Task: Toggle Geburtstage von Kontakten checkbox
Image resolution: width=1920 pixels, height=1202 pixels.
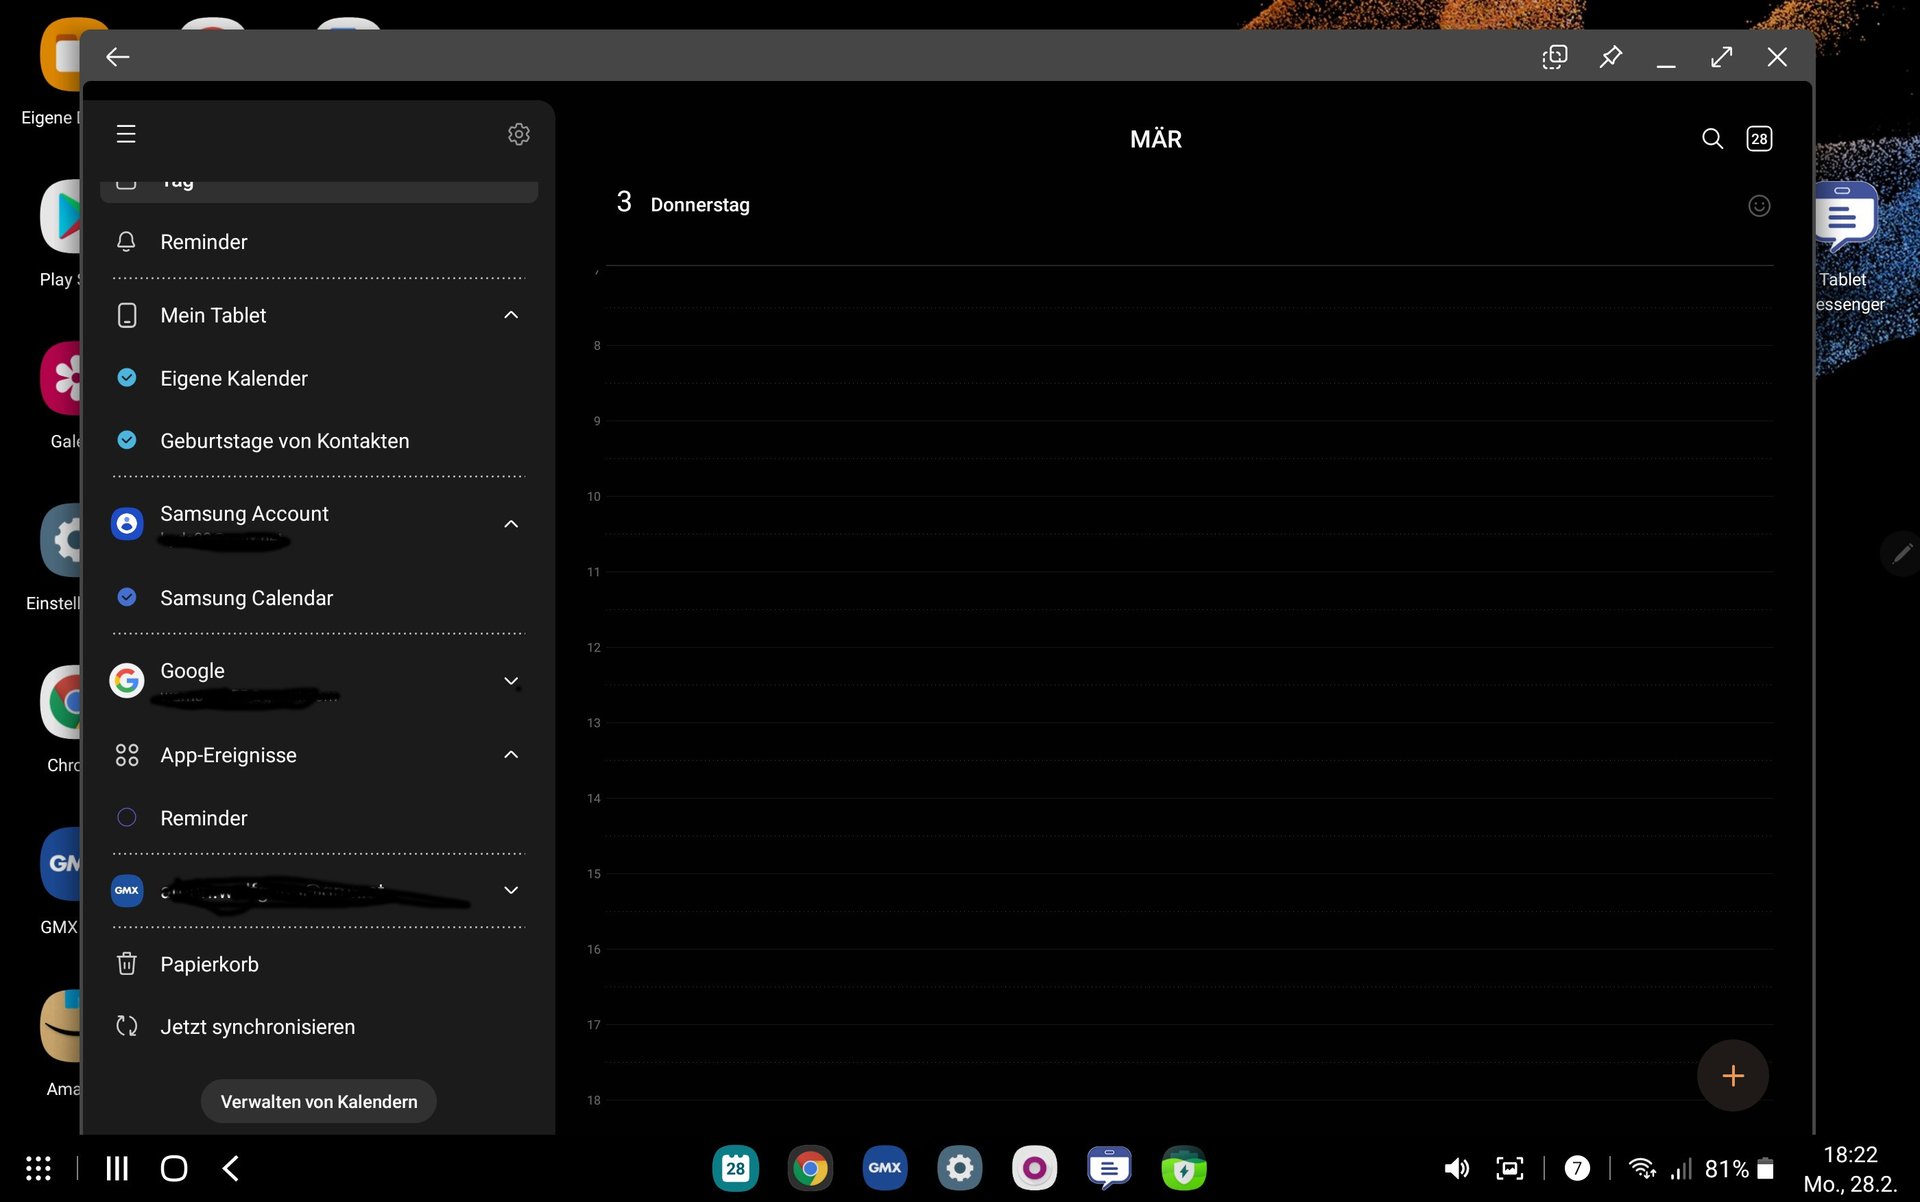Action: (x=127, y=440)
